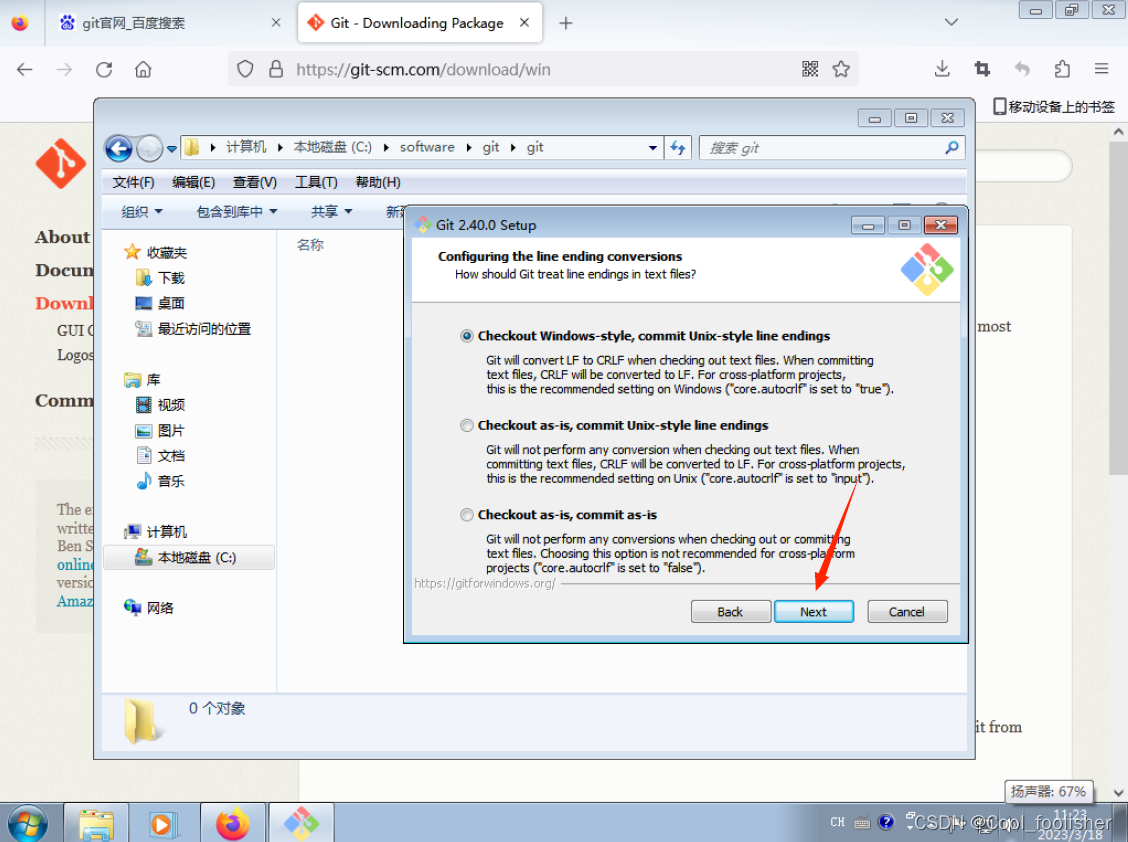Select 网络 in navigation pane
This screenshot has height=842, width=1128.
click(160, 608)
